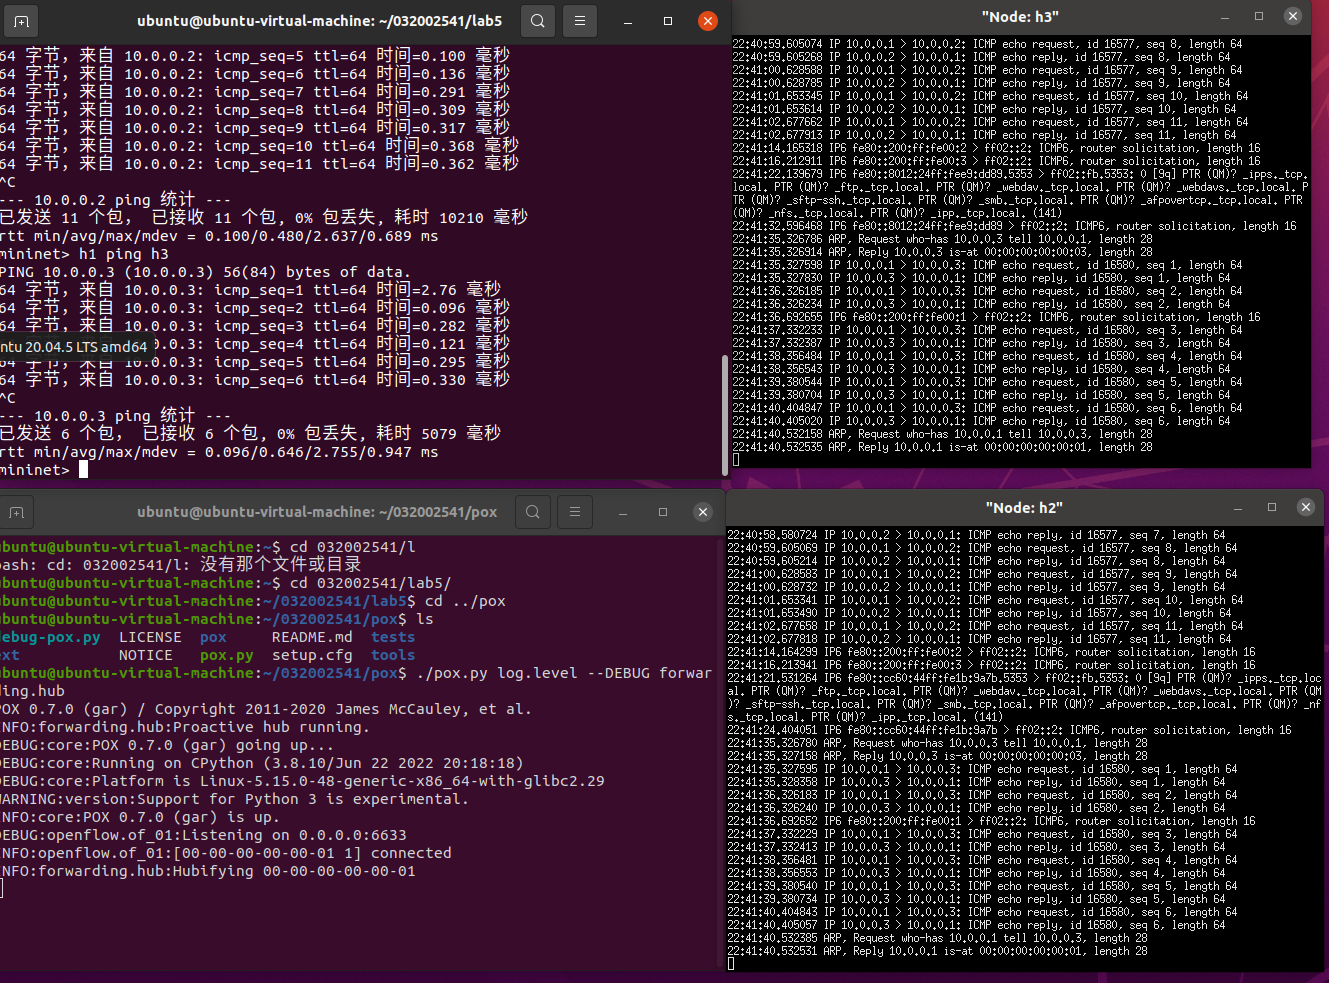Click the 22:41:40.532535 ARP Reply line in h3
Screen dimensions: 1329x983
[x=943, y=447]
